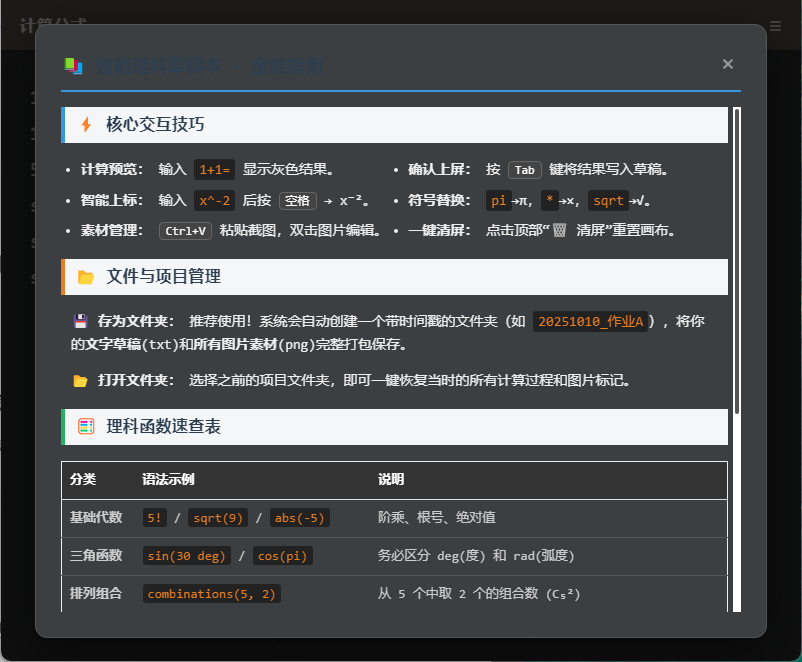Click the x^-2 code example

(x=215, y=201)
